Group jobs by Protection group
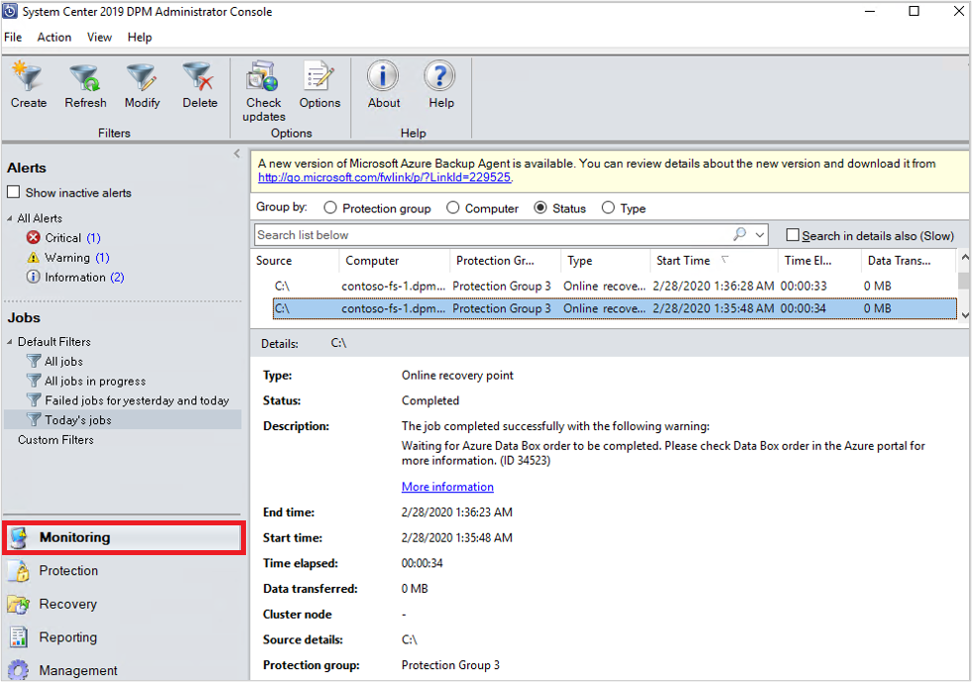Screen dimensions: 972x682 [330, 208]
